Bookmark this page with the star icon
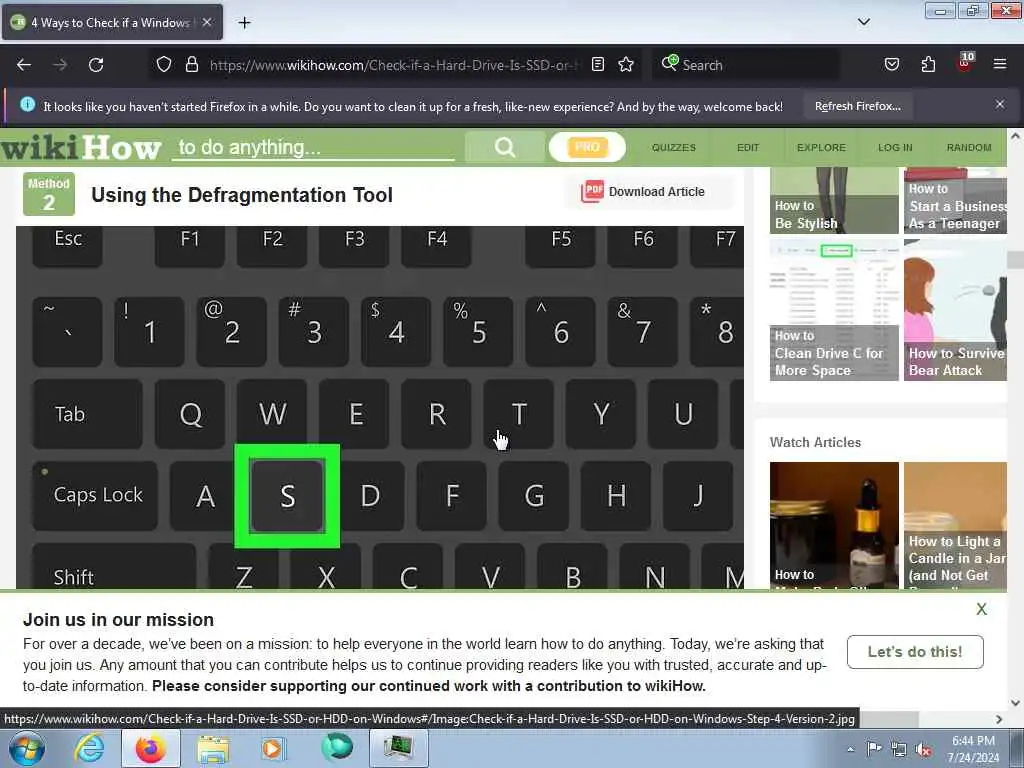Image resolution: width=1024 pixels, height=768 pixels. pyautogui.click(x=626, y=64)
